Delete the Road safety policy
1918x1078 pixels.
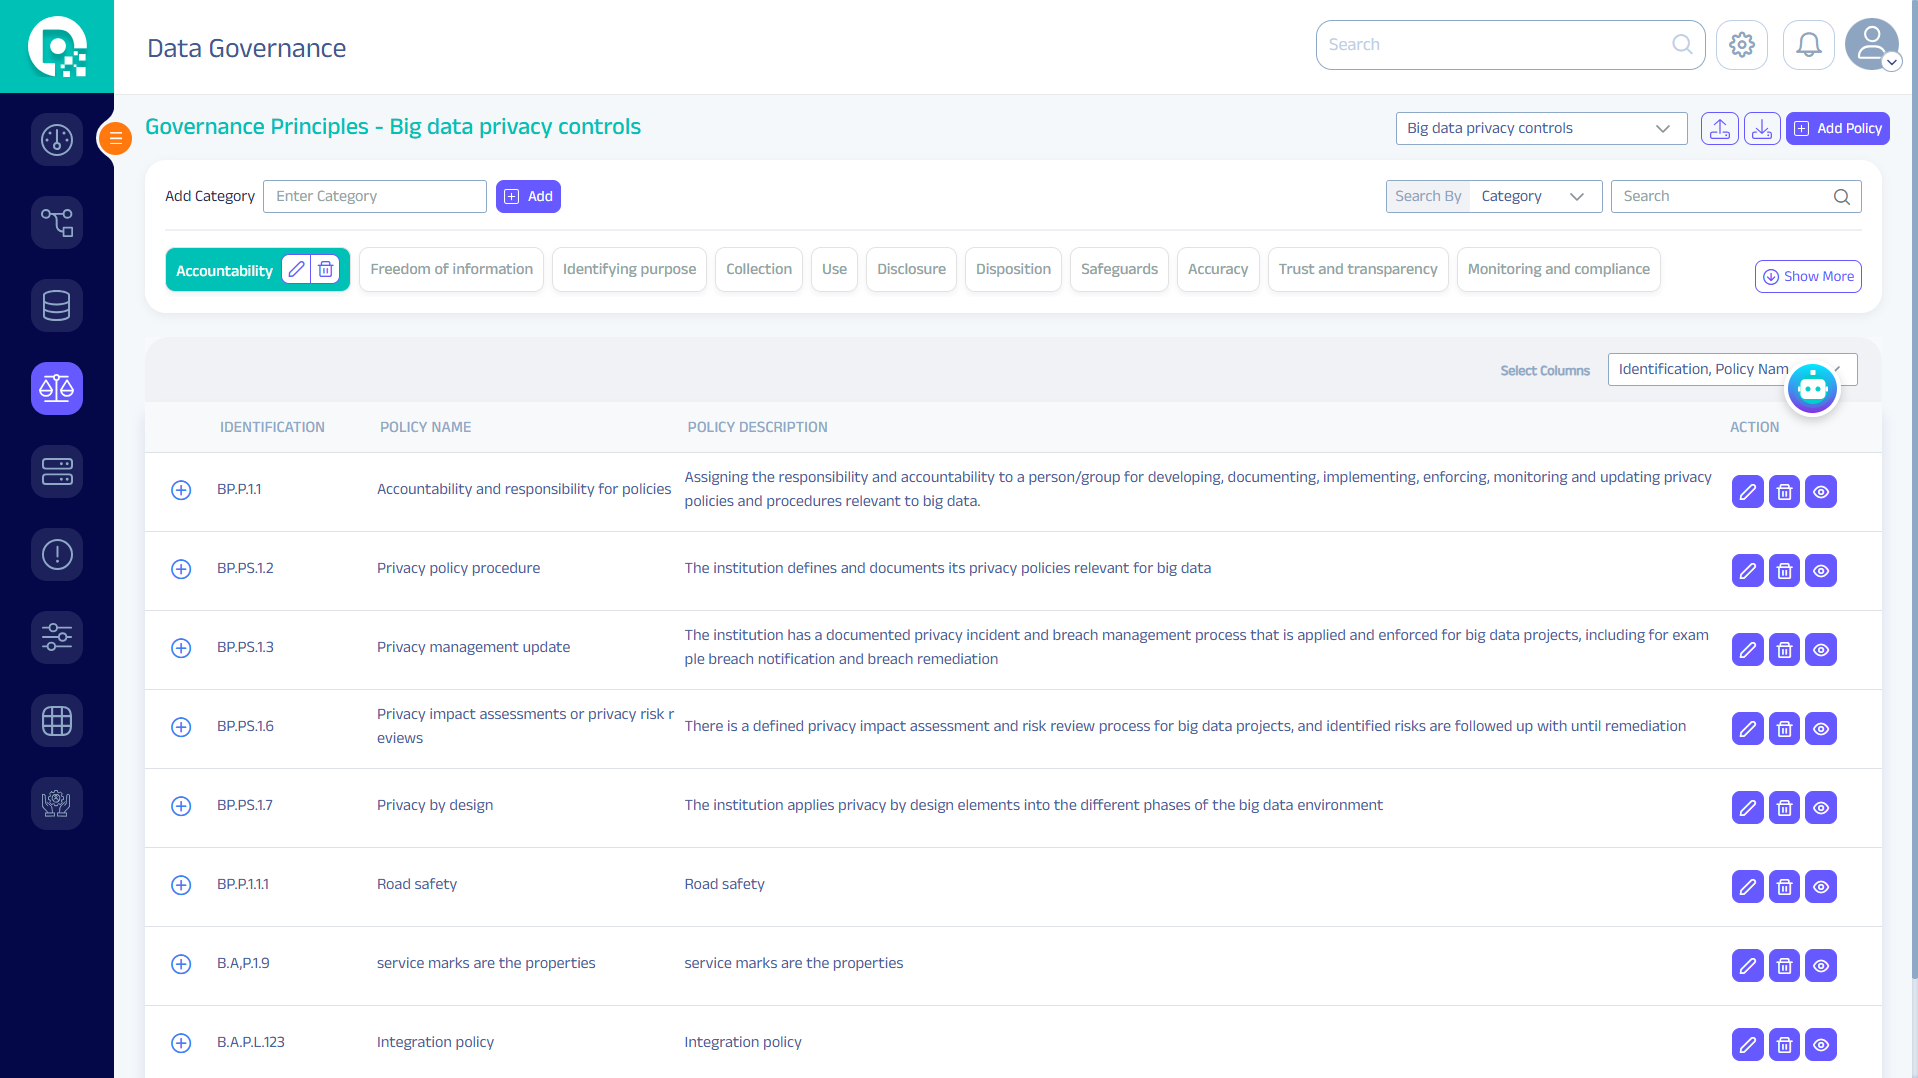tap(1784, 887)
